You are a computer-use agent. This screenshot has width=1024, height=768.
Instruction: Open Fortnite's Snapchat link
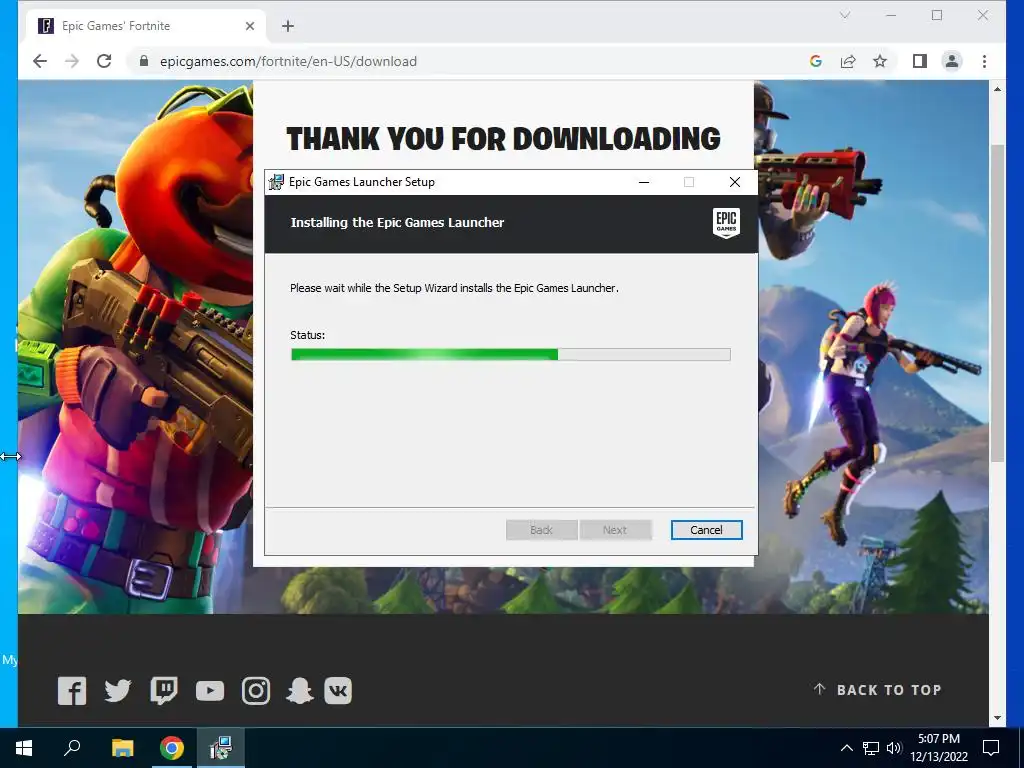[300, 691]
